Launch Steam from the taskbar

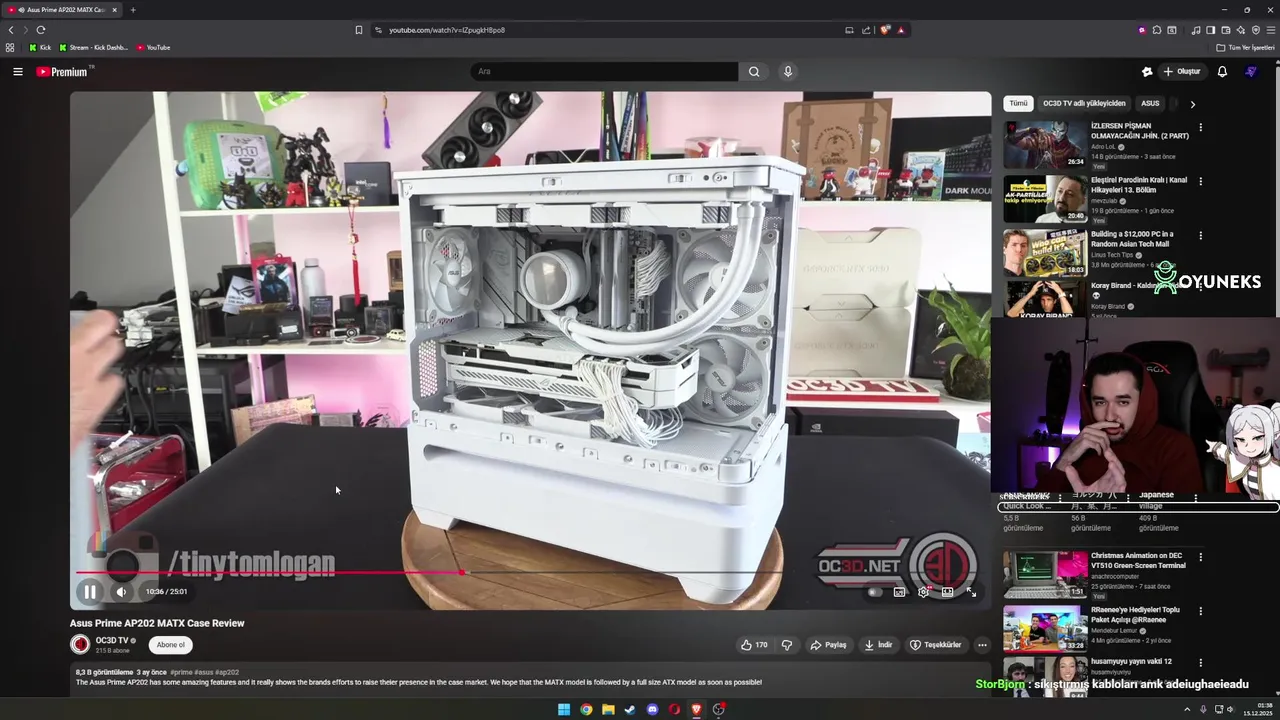[x=630, y=709]
